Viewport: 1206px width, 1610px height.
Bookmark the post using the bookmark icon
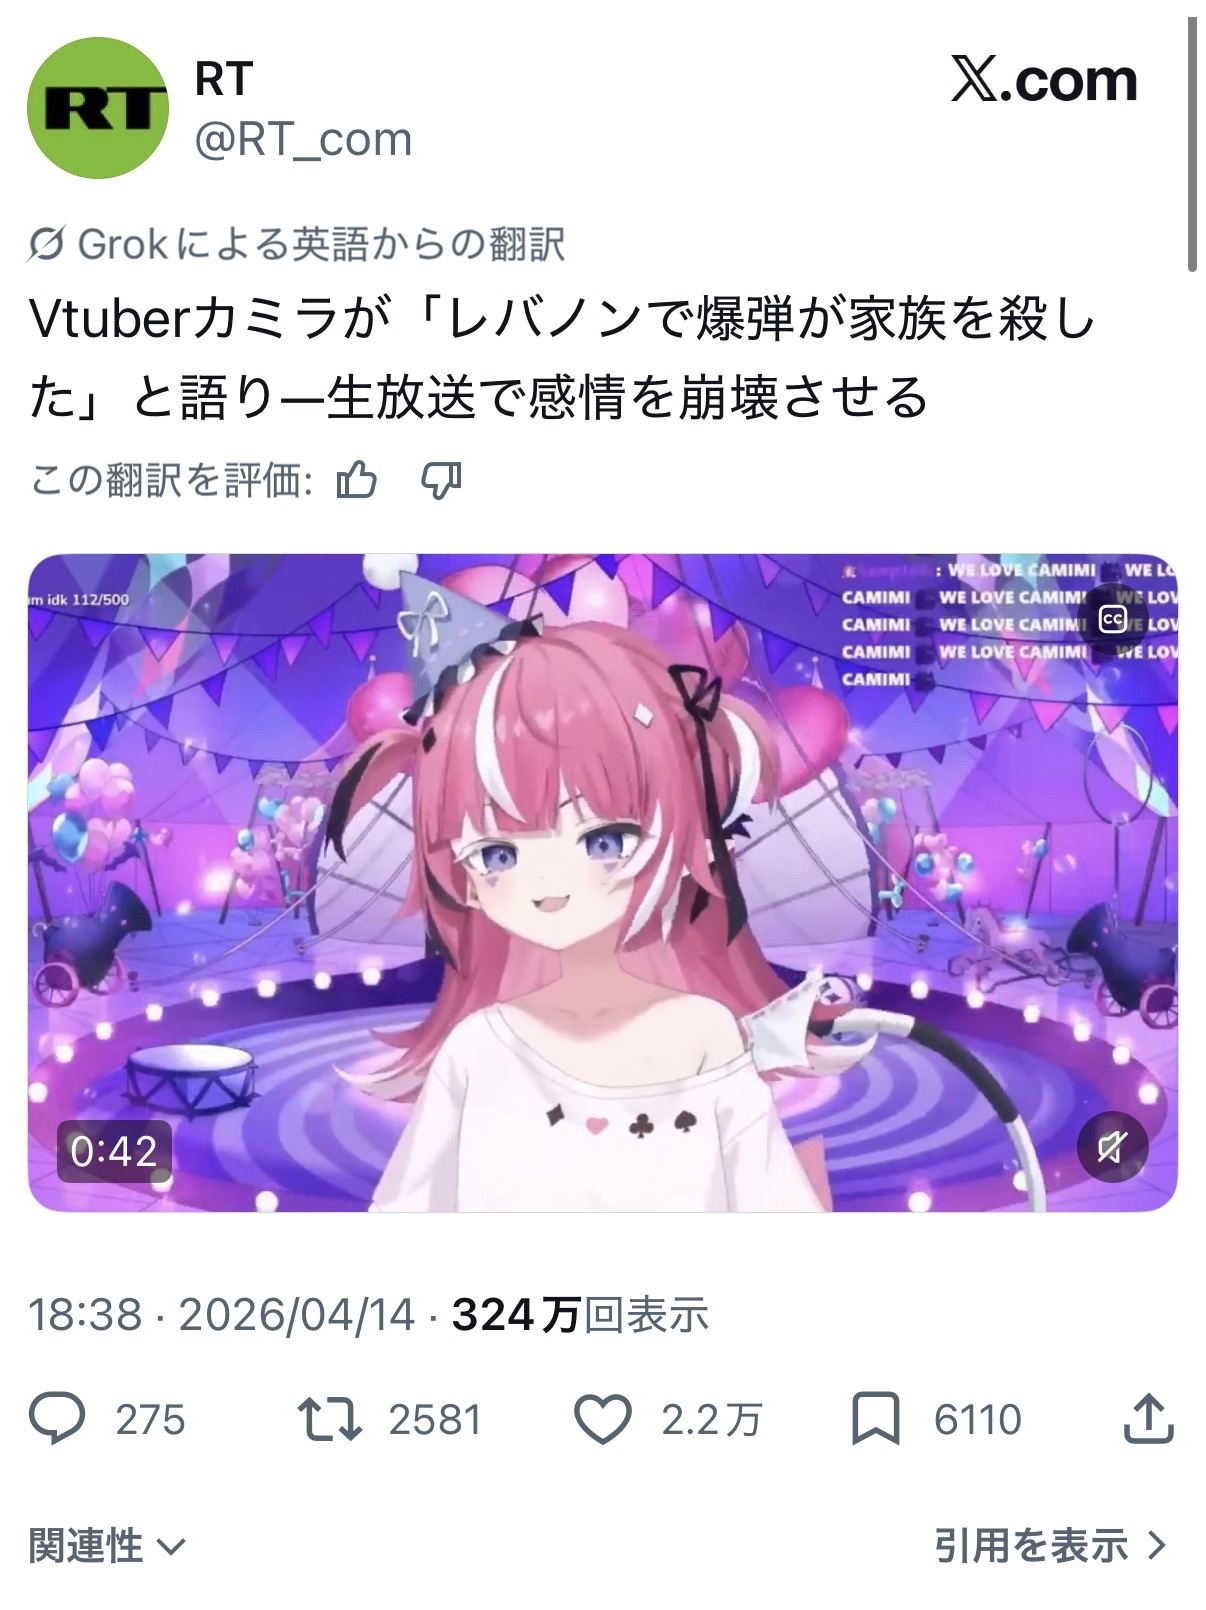pos(876,1419)
